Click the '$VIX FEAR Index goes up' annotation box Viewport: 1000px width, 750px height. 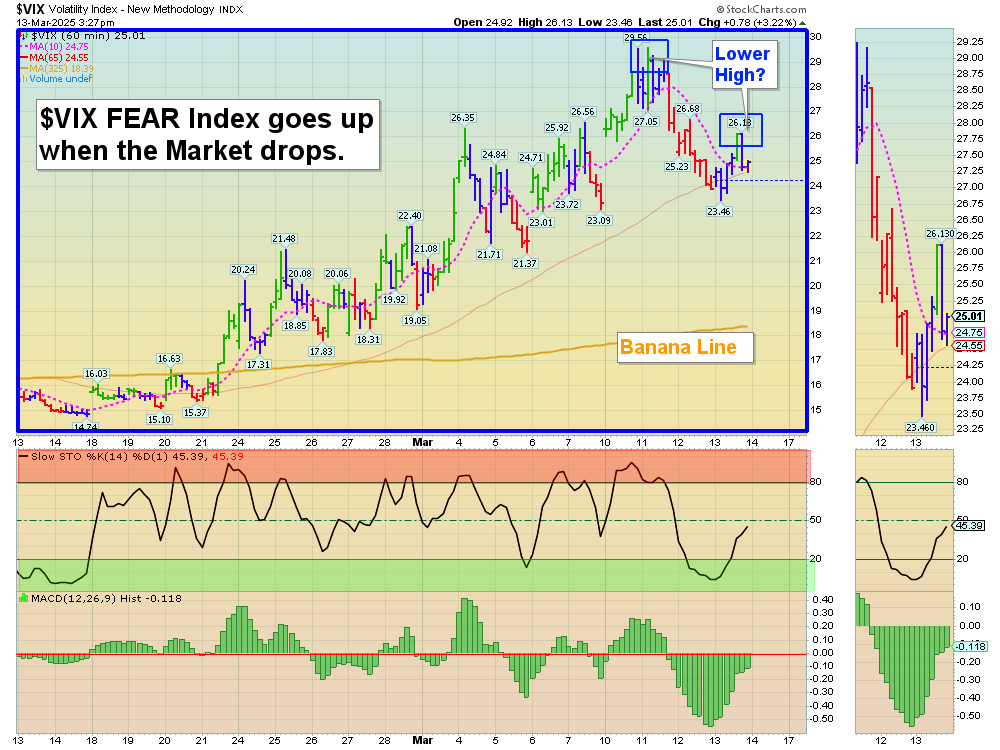208,135
